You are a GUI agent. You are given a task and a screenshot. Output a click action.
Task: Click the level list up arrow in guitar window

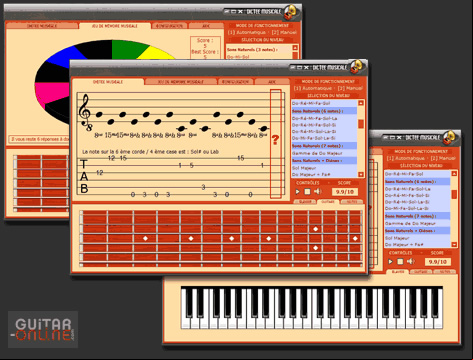pos(361,103)
